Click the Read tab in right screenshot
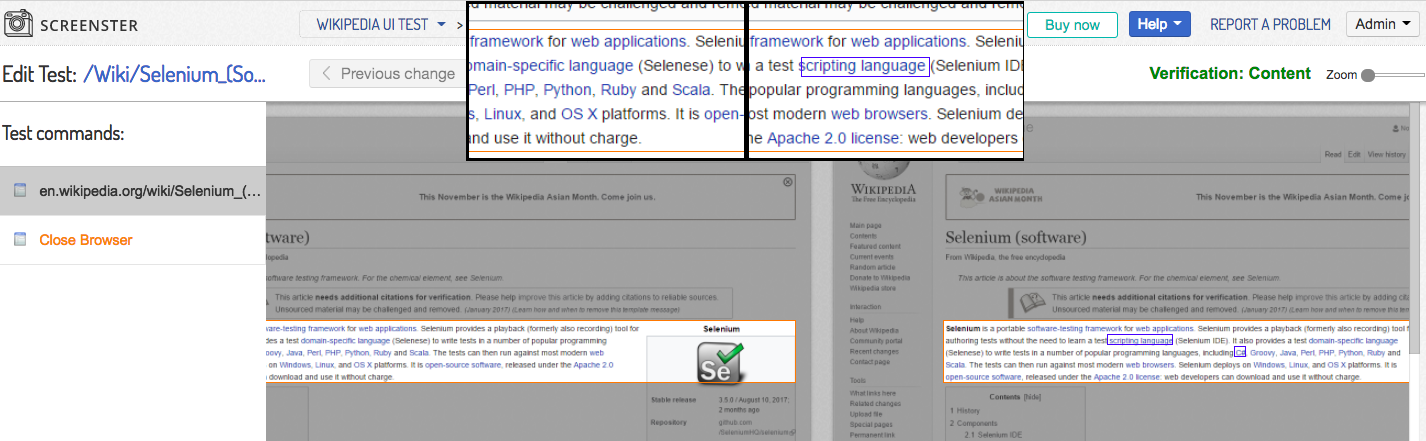The width and height of the screenshot is (1426, 441). (1332, 155)
